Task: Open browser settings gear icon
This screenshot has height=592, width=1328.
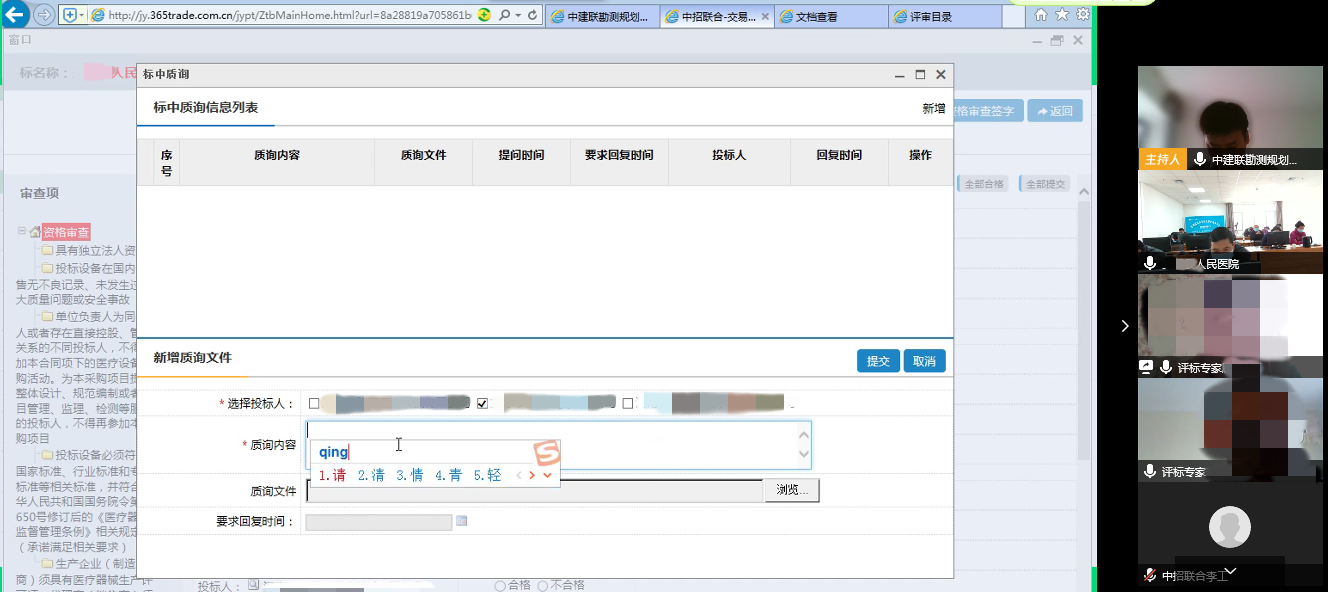Action: pyautogui.click(x=1082, y=15)
